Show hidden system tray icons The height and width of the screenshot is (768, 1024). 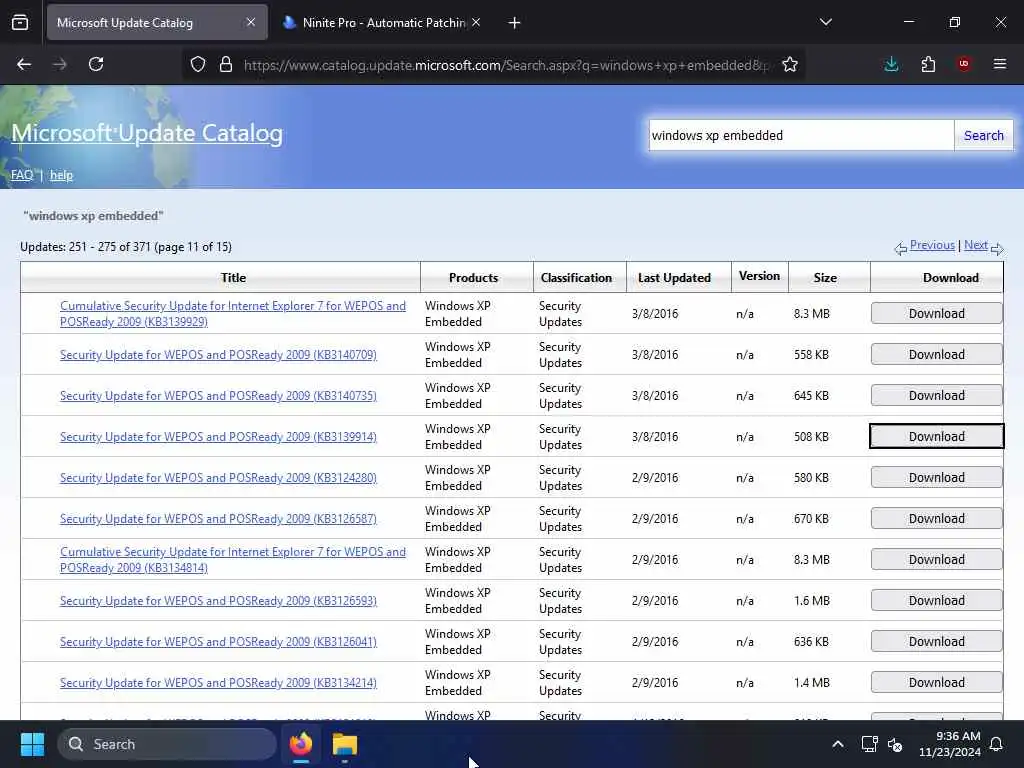(x=837, y=744)
